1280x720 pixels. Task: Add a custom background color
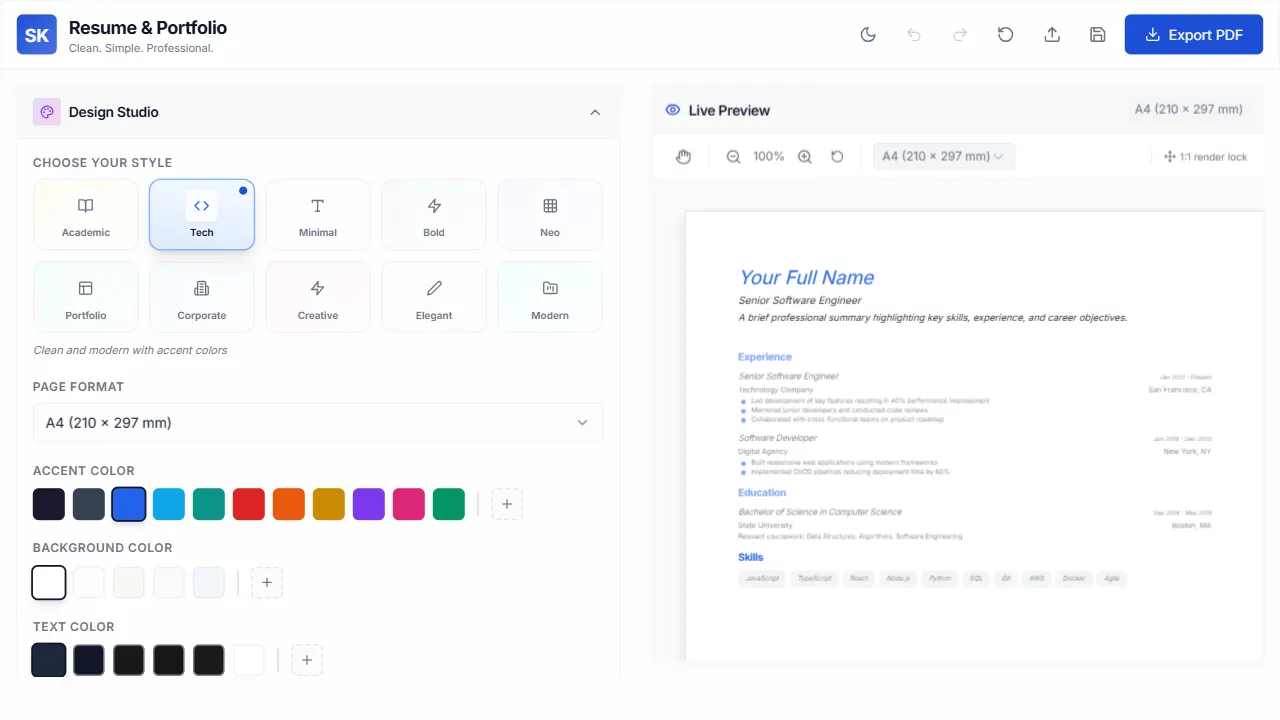[x=267, y=582]
